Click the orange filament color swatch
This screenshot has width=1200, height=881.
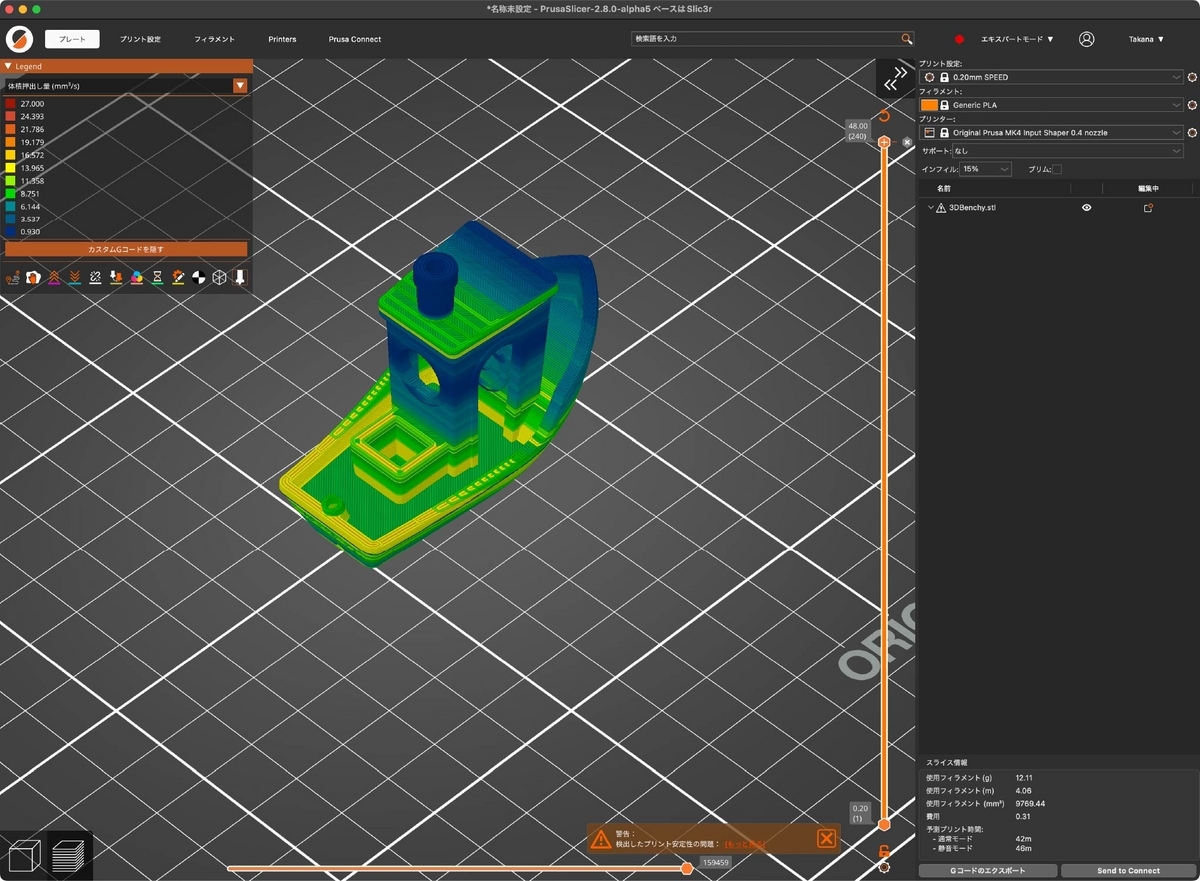pos(929,104)
